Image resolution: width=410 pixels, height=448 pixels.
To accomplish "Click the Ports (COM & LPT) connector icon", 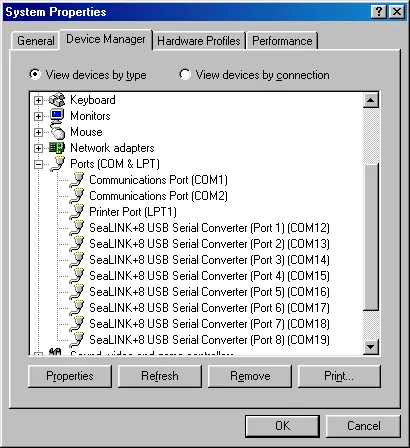I will [57, 163].
